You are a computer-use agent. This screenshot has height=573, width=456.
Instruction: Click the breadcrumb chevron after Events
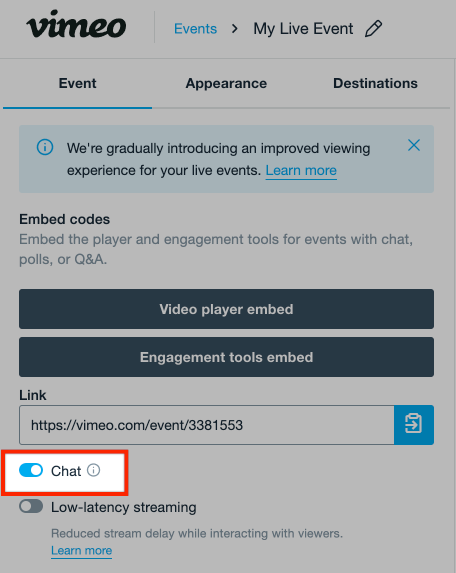tap(235, 29)
